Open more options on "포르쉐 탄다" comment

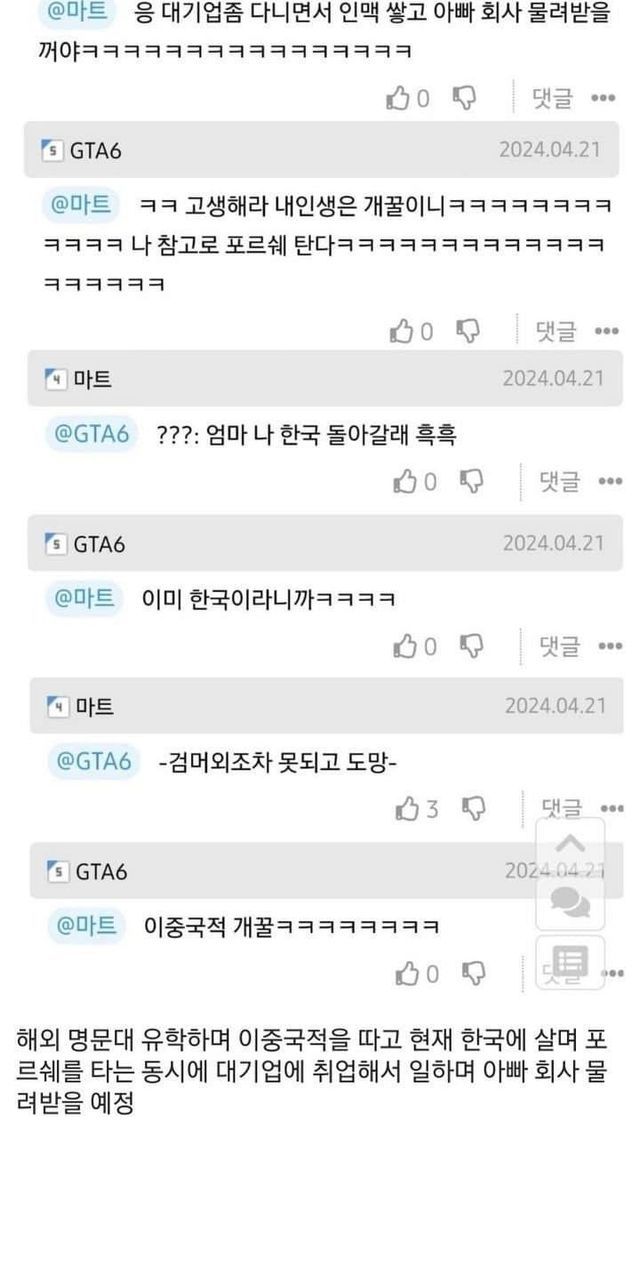(x=606, y=332)
